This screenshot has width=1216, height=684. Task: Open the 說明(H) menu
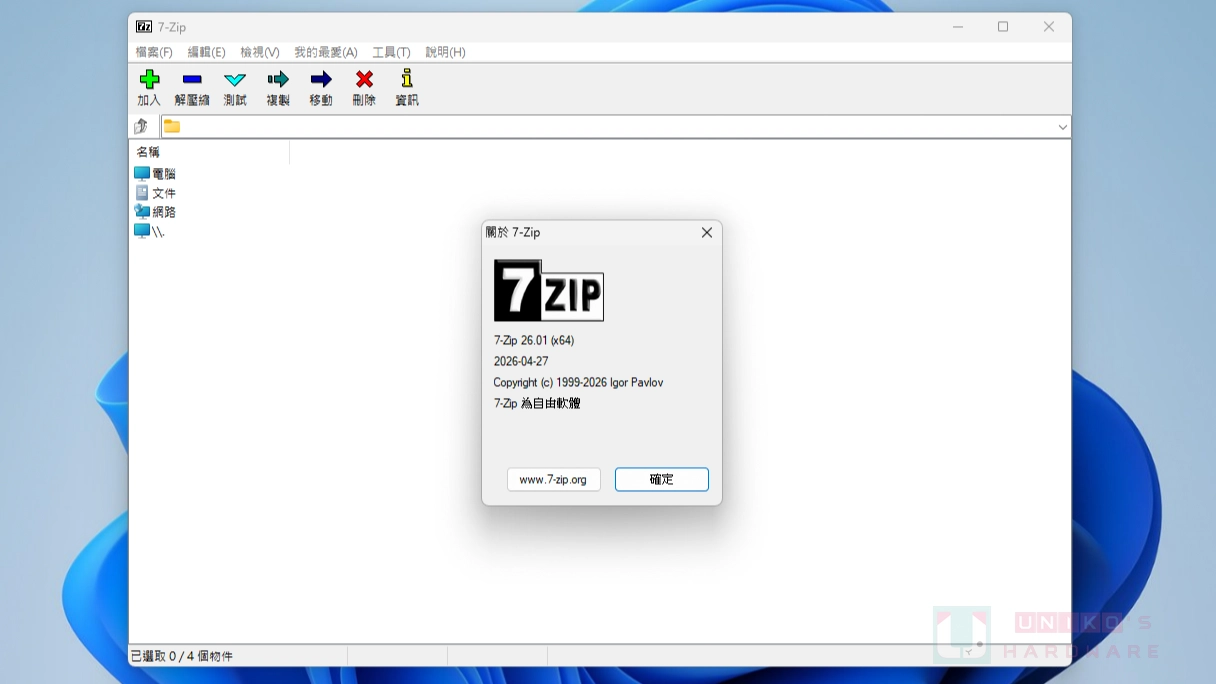(445, 52)
